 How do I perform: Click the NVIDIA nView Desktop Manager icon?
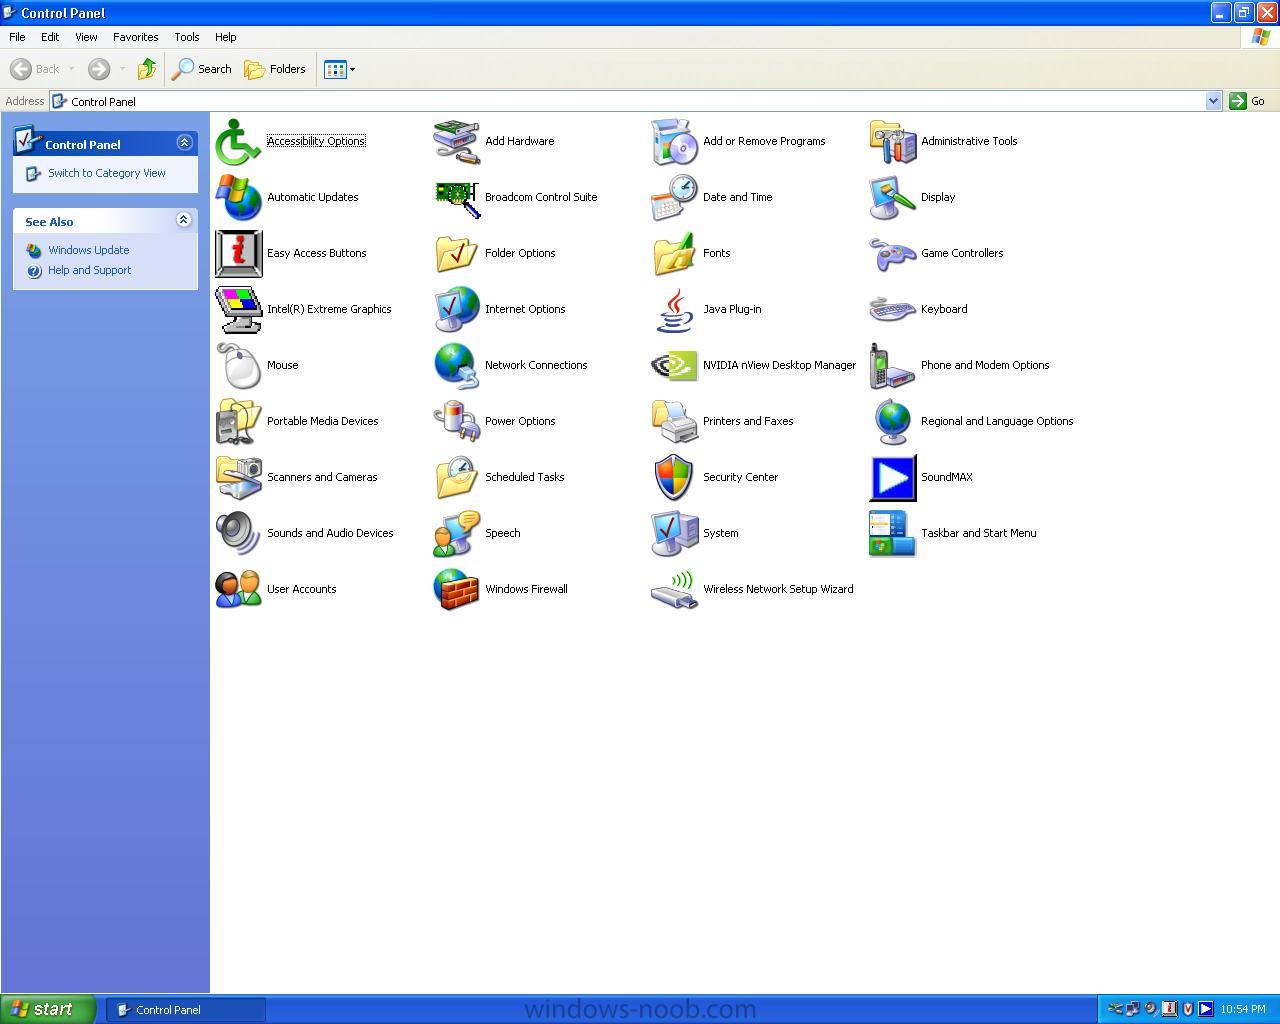click(x=674, y=365)
